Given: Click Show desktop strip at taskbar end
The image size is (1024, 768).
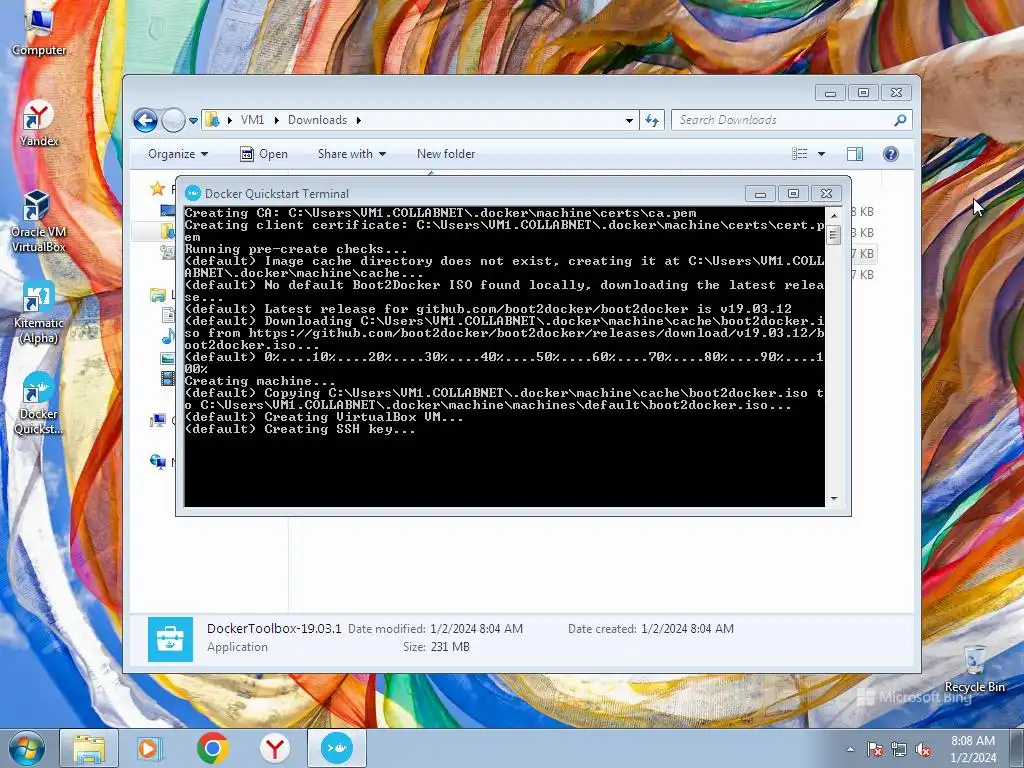Looking at the screenshot, I should pos(1018,749).
